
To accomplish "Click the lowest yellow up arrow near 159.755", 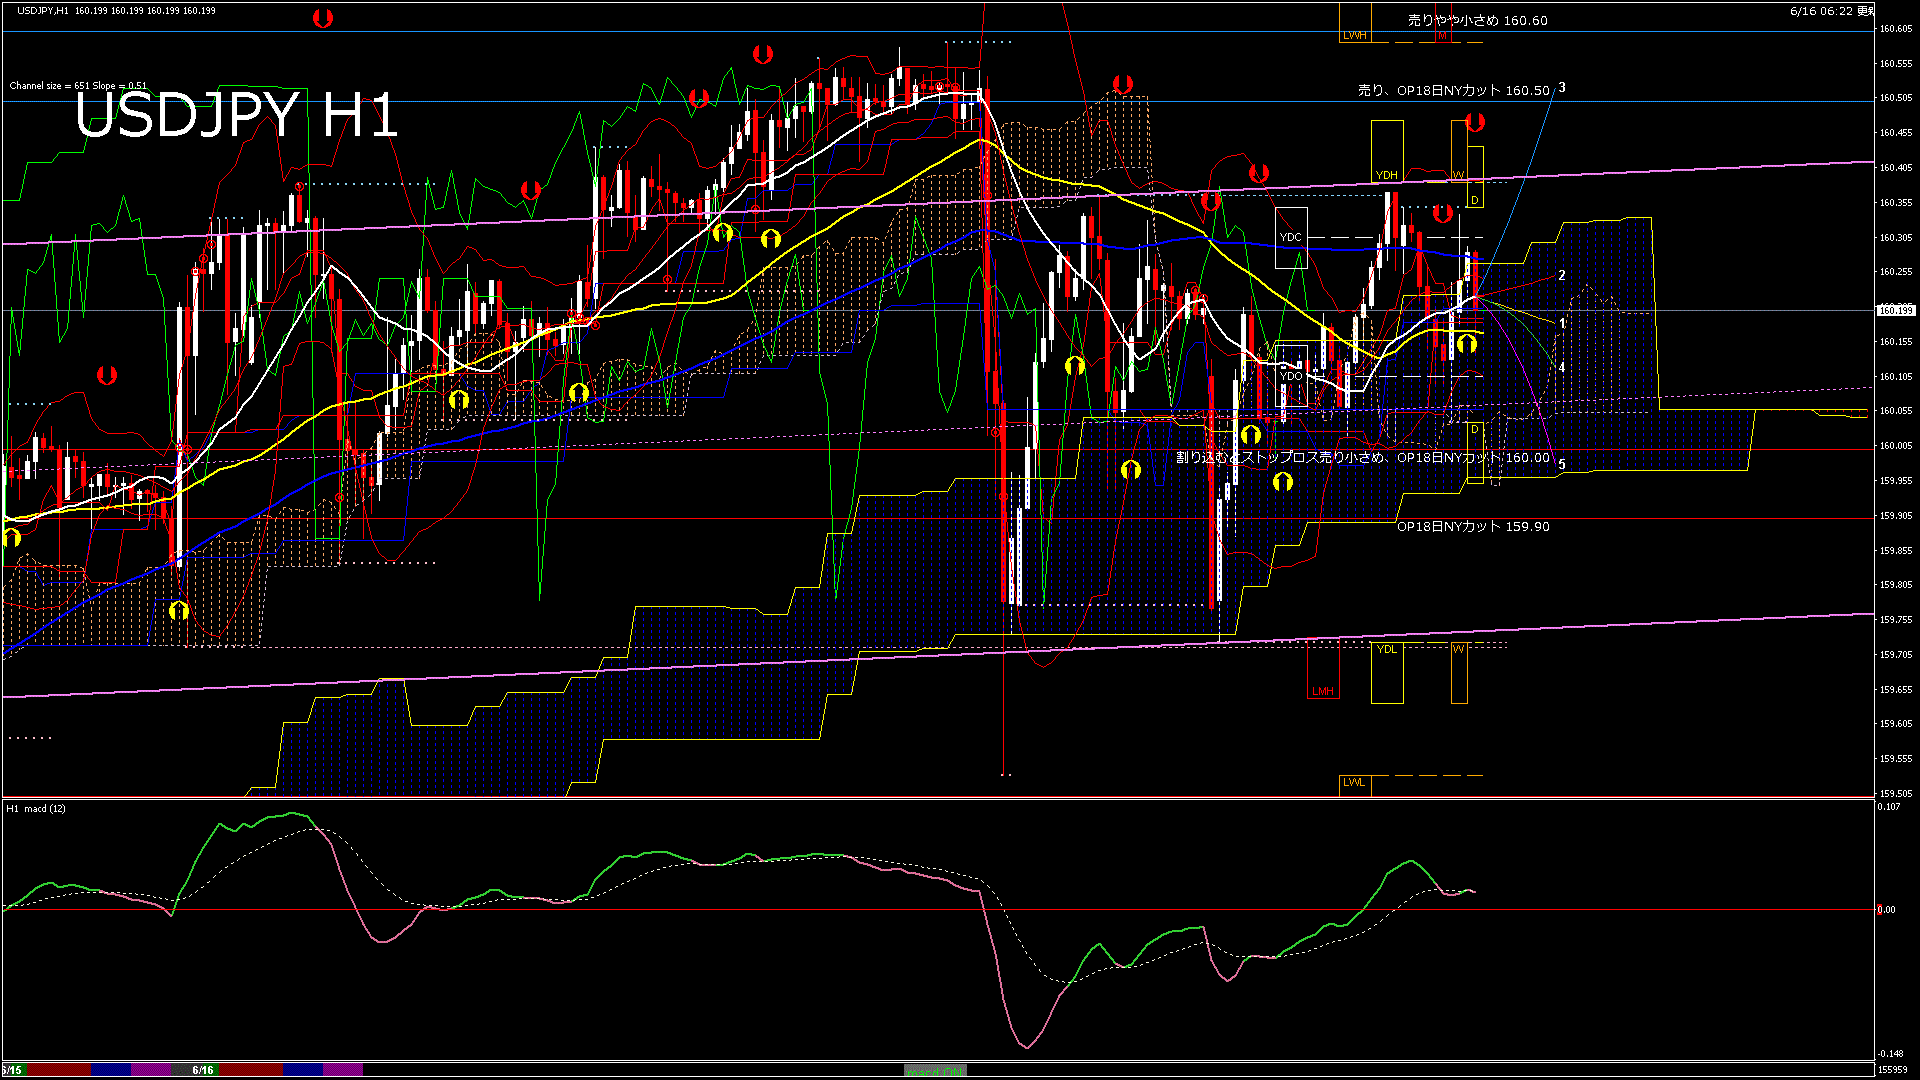I will [x=179, y=610].
